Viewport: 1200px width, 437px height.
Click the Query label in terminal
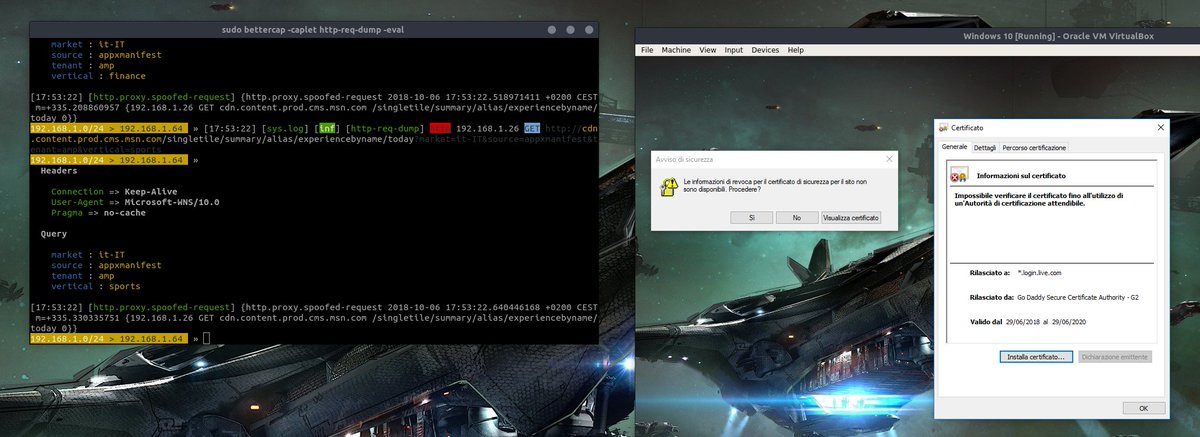coord(55,233)
